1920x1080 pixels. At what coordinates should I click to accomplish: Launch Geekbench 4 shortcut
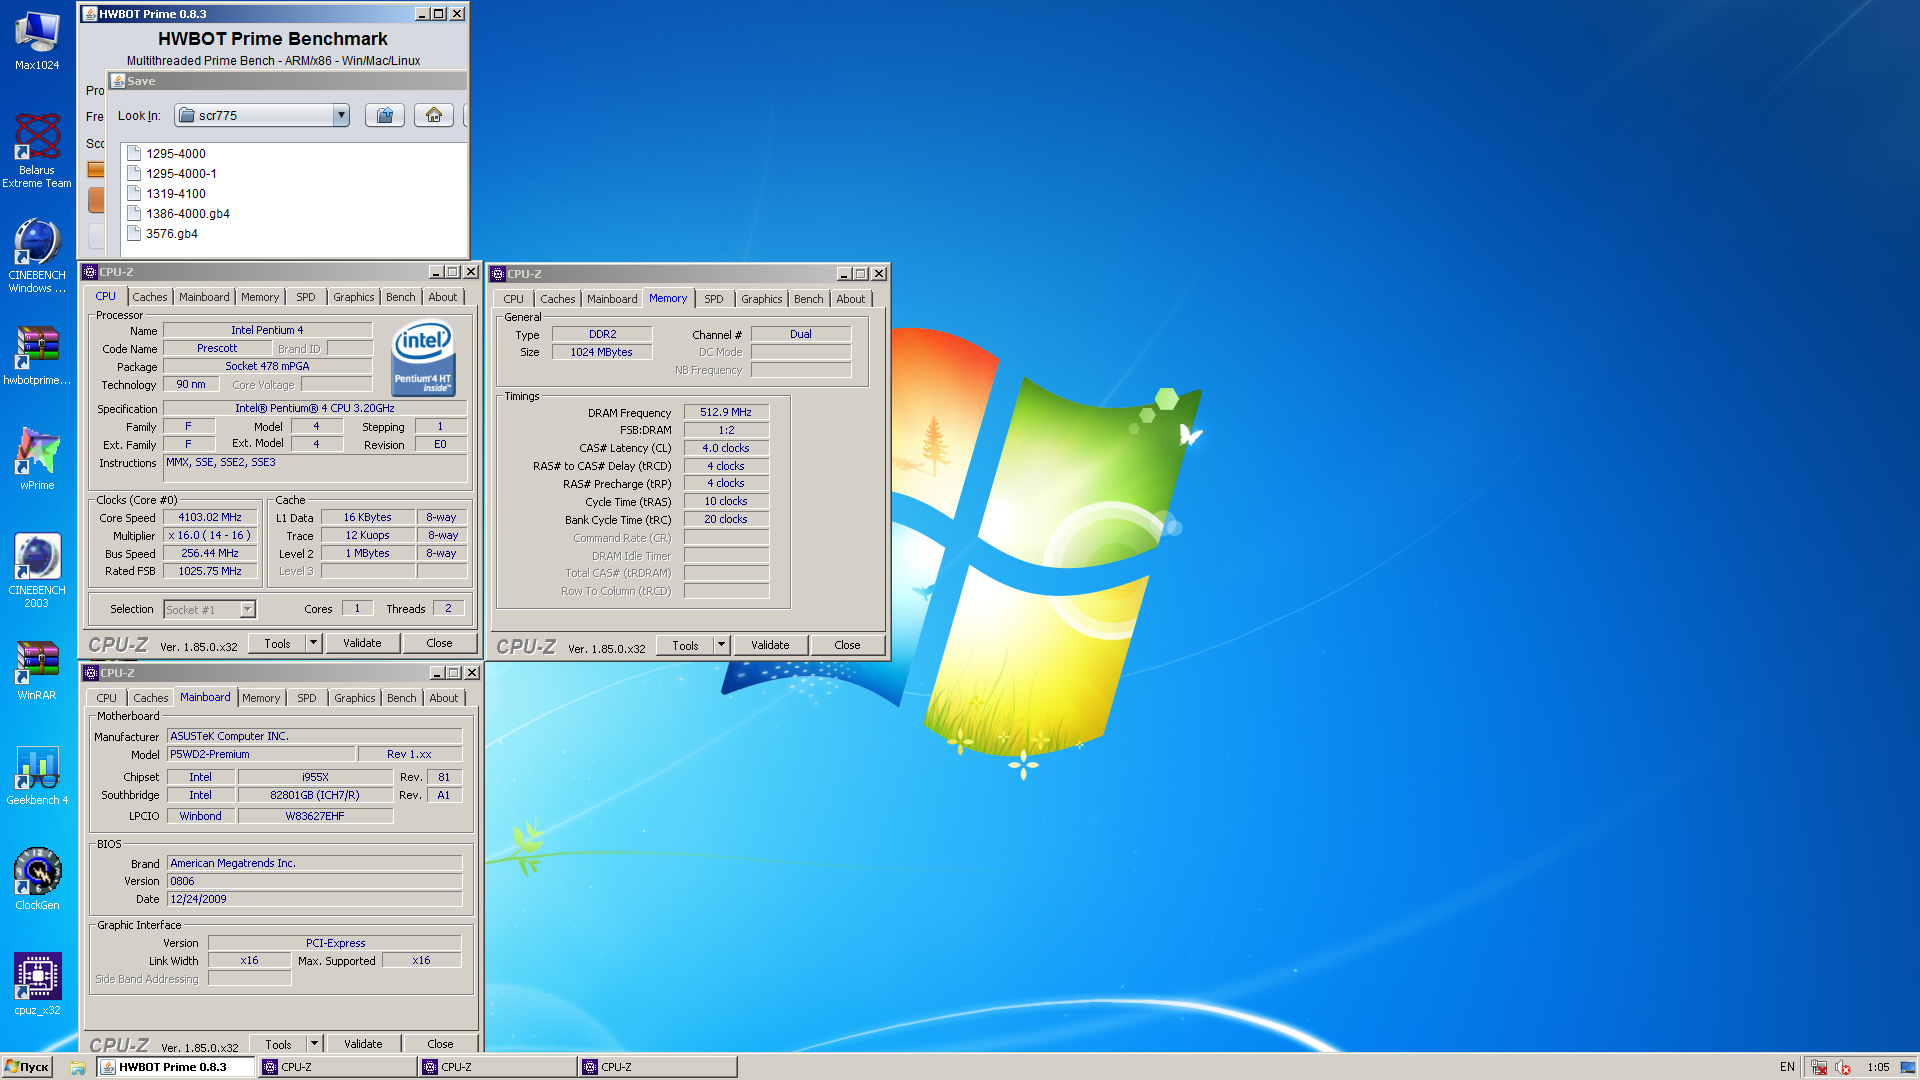point(37,775)
